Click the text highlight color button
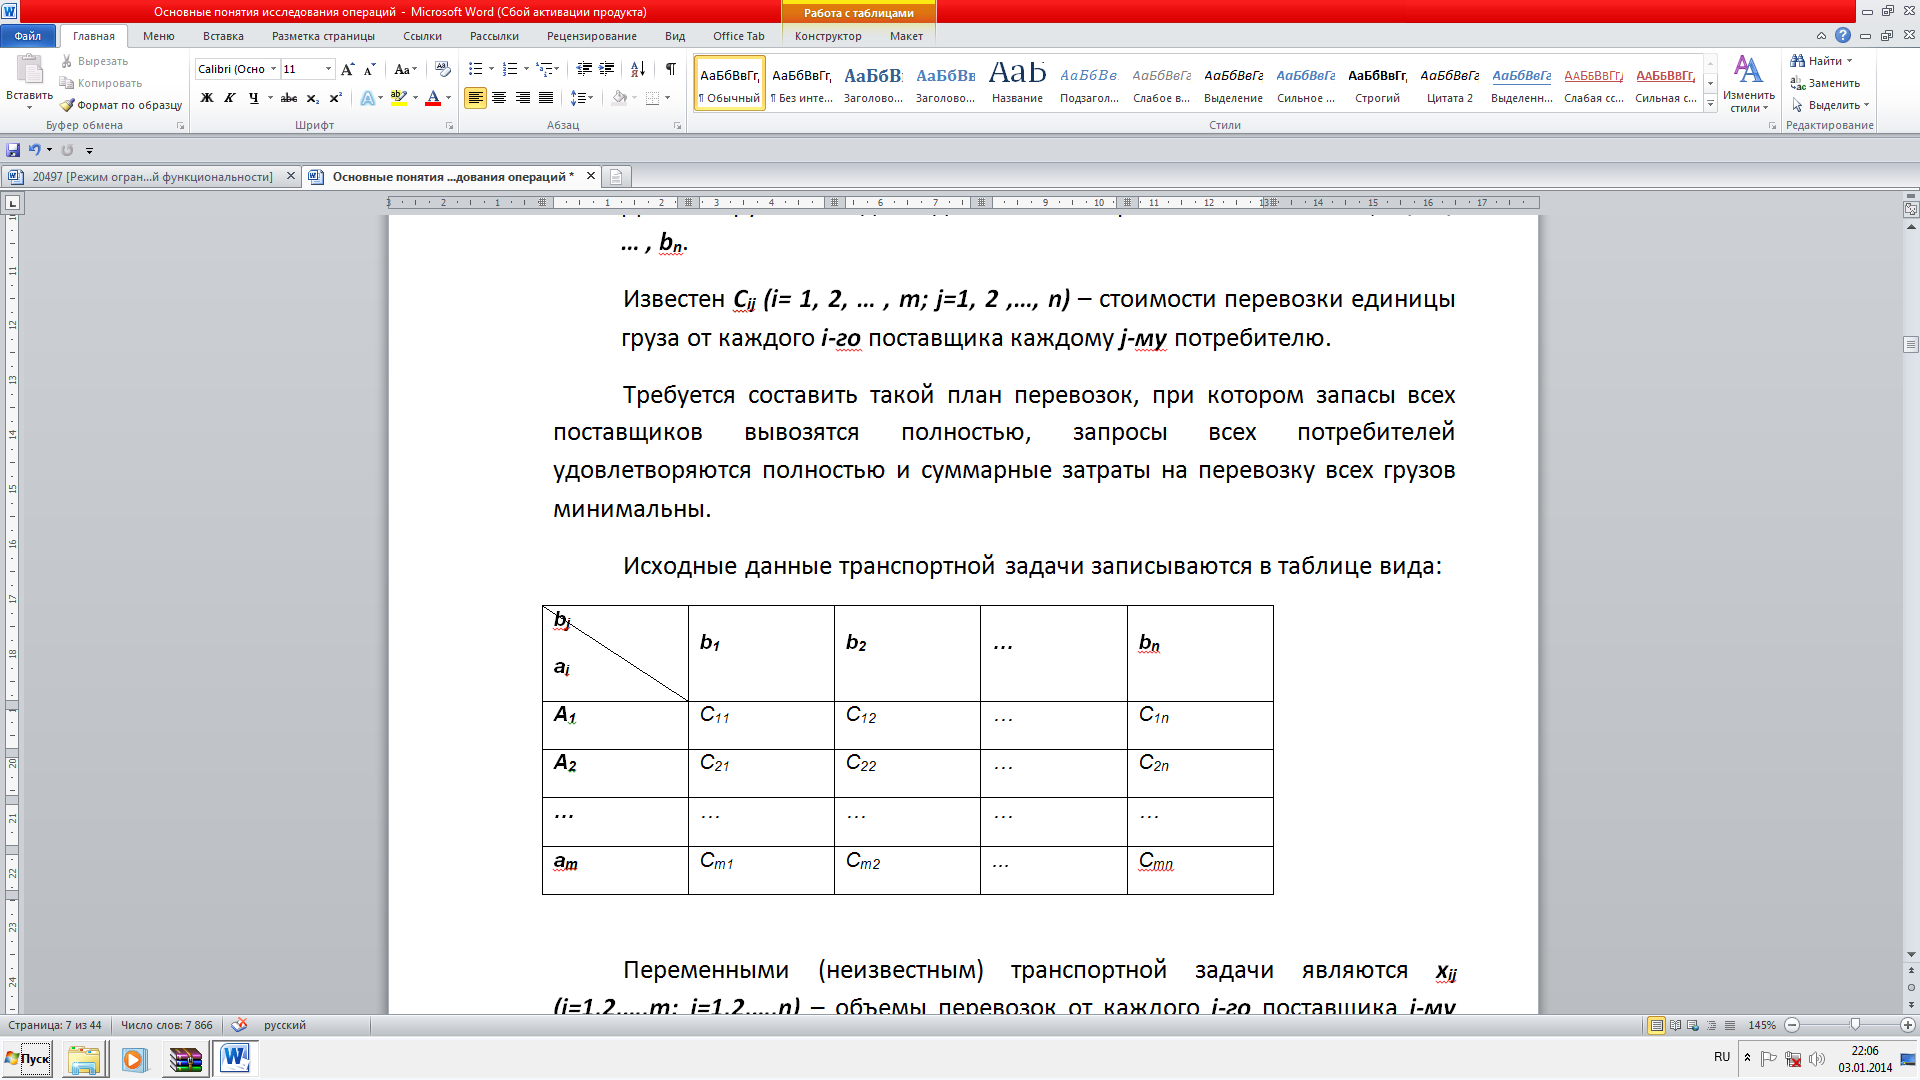This screenshot has width=1920, height=1080. pyautogui.click(x=399, y=98)
